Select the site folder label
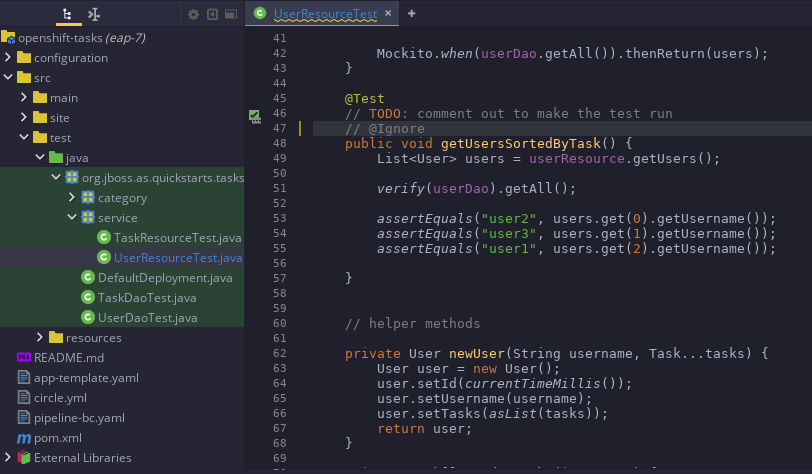Image resolution: width=812 pixels, height=474 pixels. tap(60, 118)
